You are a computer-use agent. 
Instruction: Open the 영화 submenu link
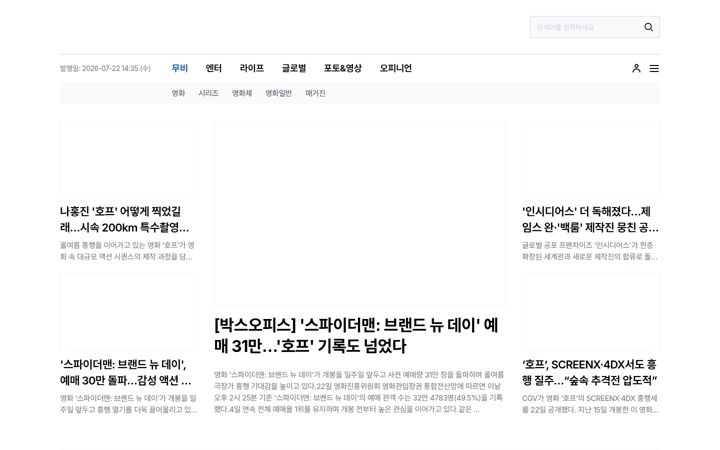(178, 93)
